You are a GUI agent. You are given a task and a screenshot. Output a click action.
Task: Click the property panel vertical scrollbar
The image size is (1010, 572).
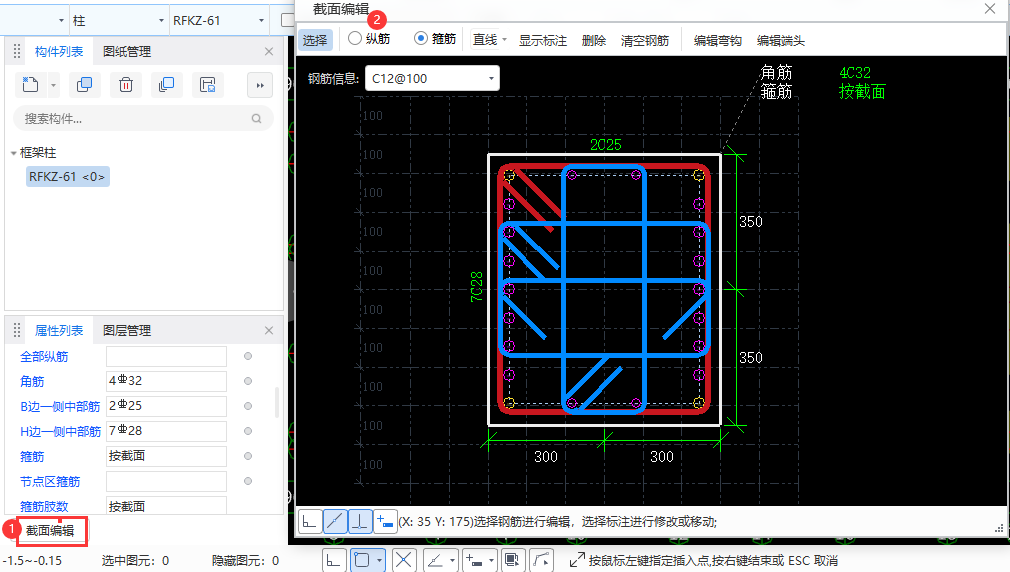coord(278,403)
